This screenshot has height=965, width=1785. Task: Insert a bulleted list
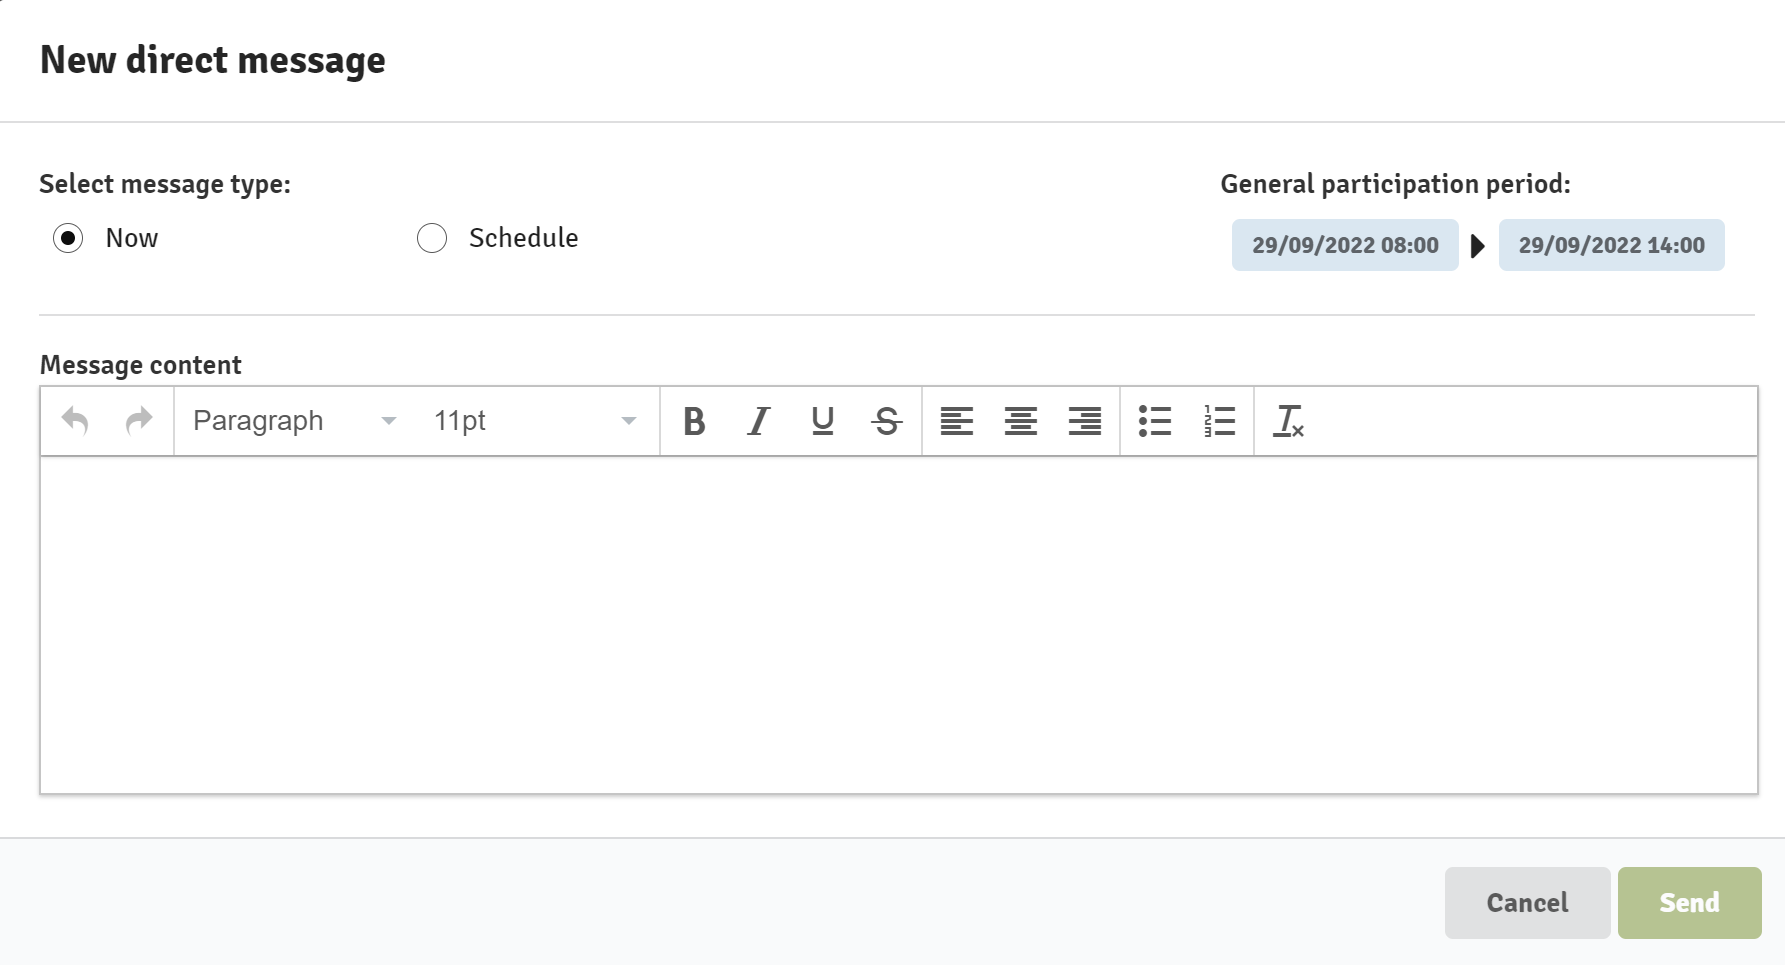(x=1155, y=421)
